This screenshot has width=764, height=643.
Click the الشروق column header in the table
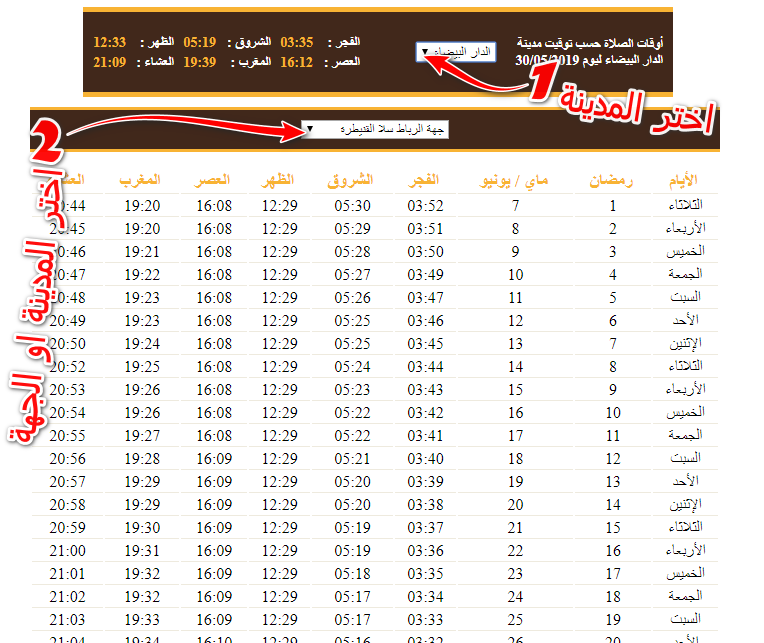[350, 180]
